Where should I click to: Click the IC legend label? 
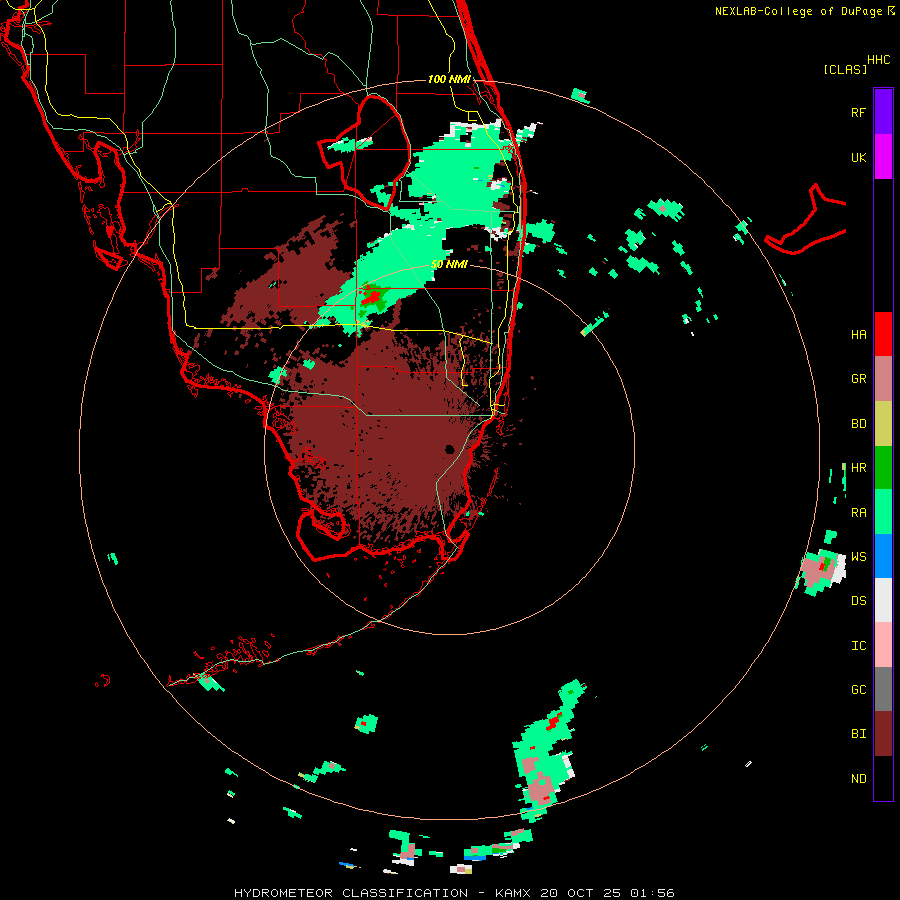coord(858,646)
